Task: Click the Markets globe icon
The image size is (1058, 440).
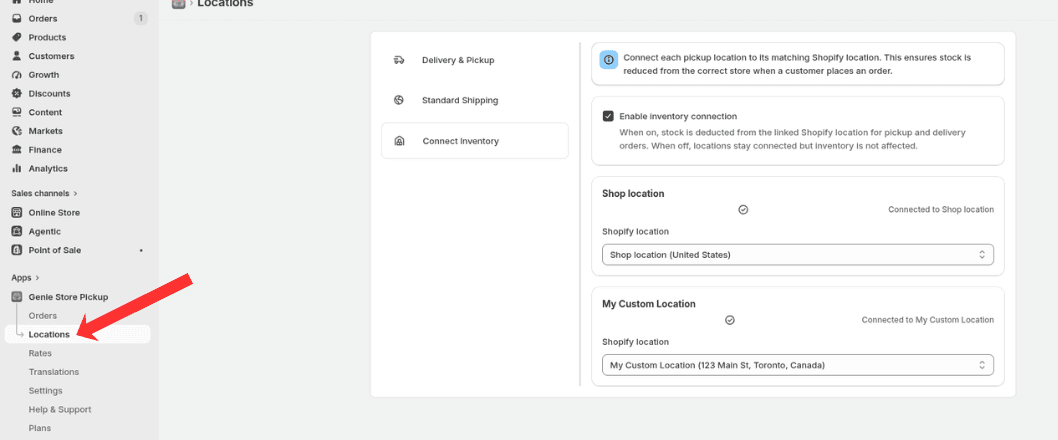Action: pos(17,131)
